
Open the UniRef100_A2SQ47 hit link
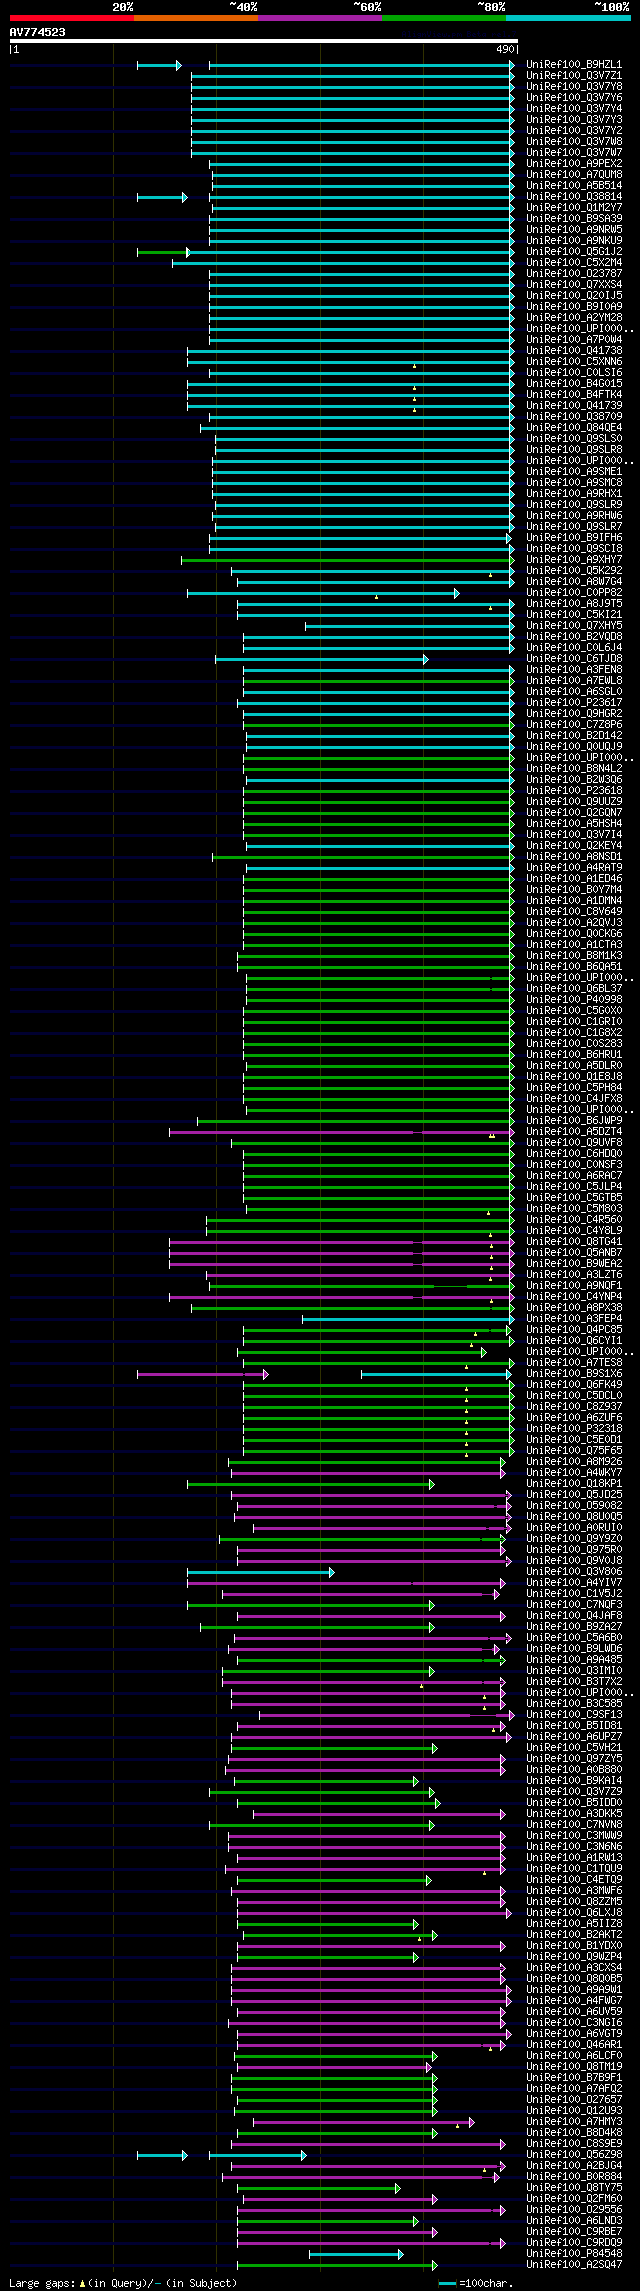(574, 2265)
